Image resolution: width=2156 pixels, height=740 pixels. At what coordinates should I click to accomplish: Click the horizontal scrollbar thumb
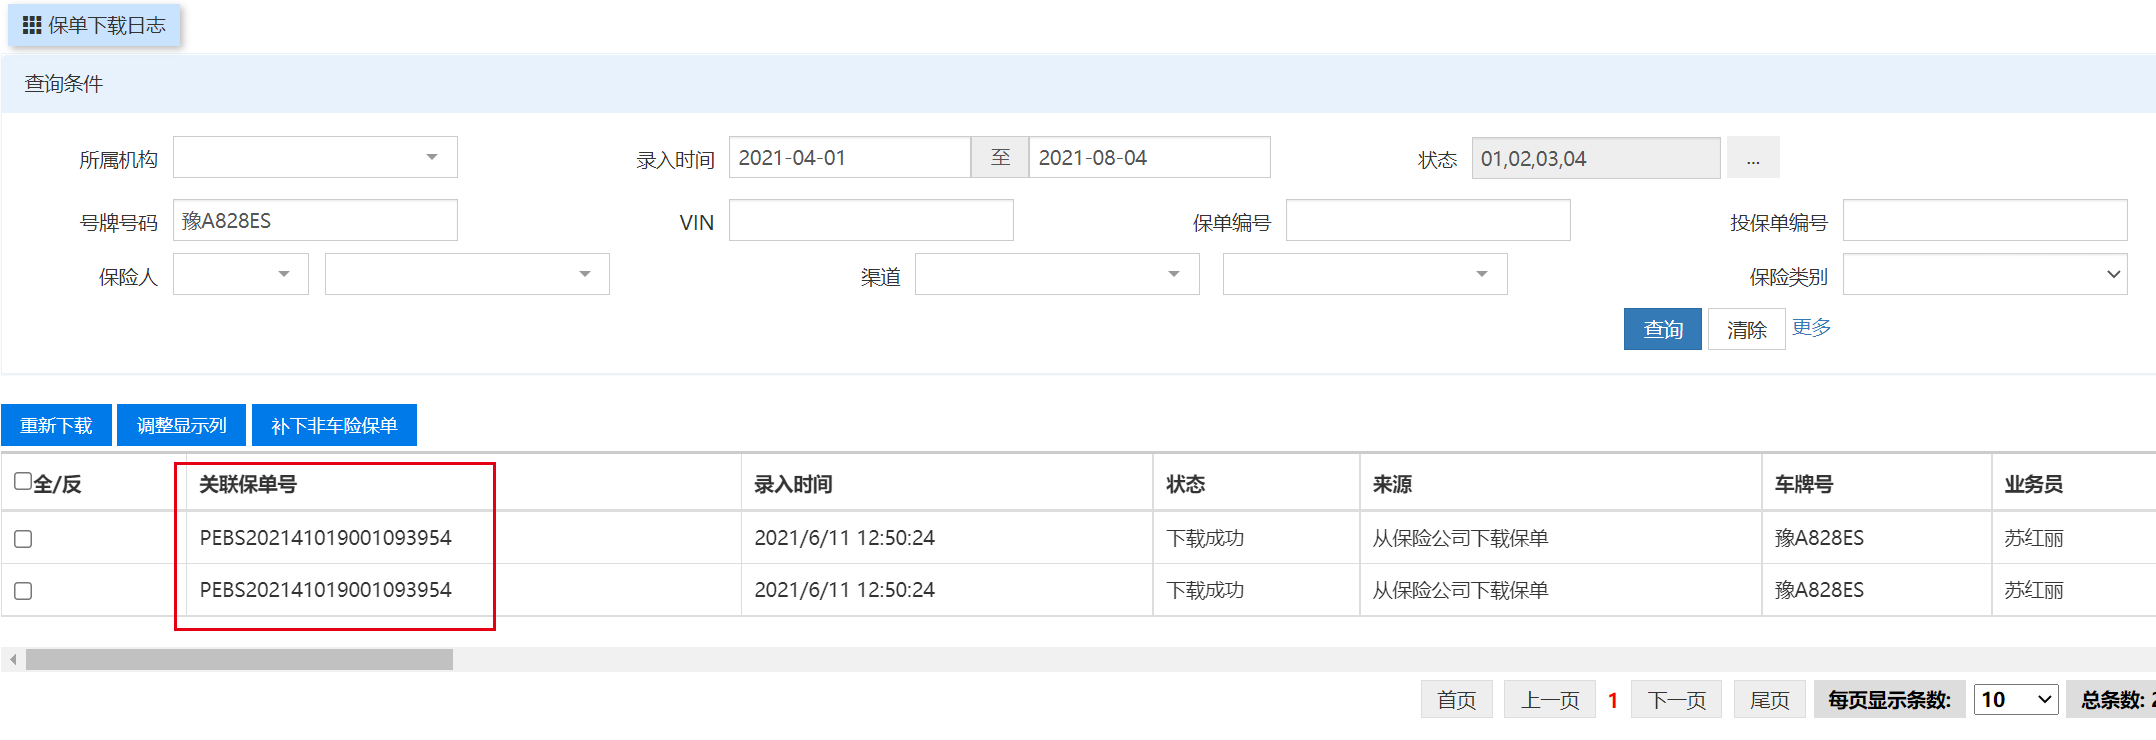click(x=239, y=660)
